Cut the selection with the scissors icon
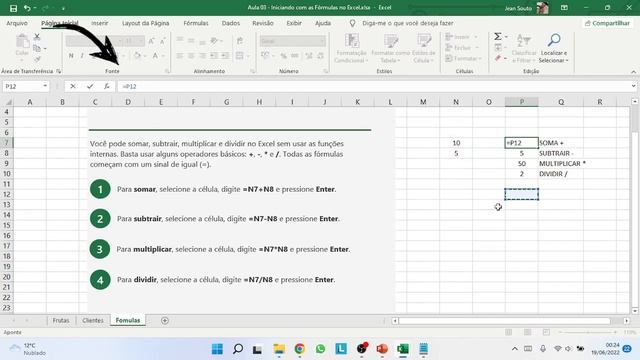 click(37, 37)
